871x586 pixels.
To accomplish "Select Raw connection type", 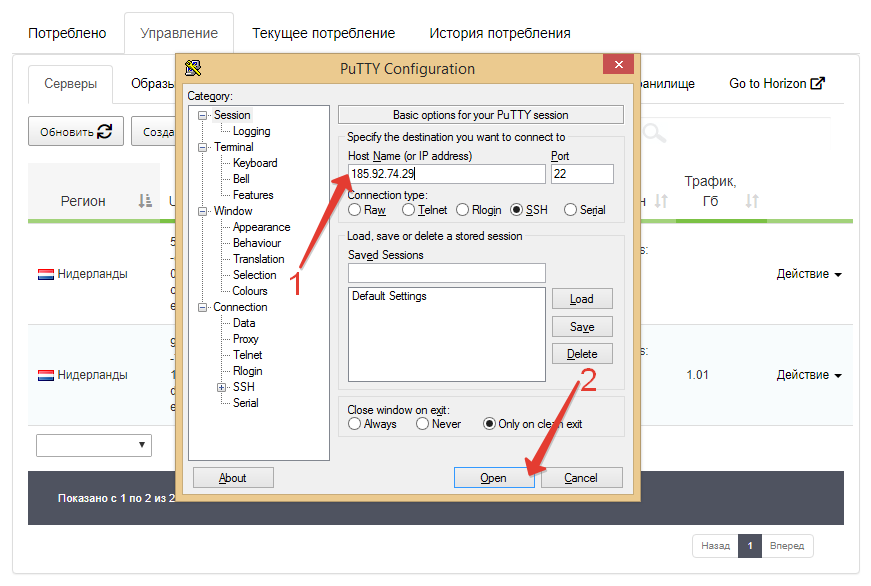I will tap(354, 210).
